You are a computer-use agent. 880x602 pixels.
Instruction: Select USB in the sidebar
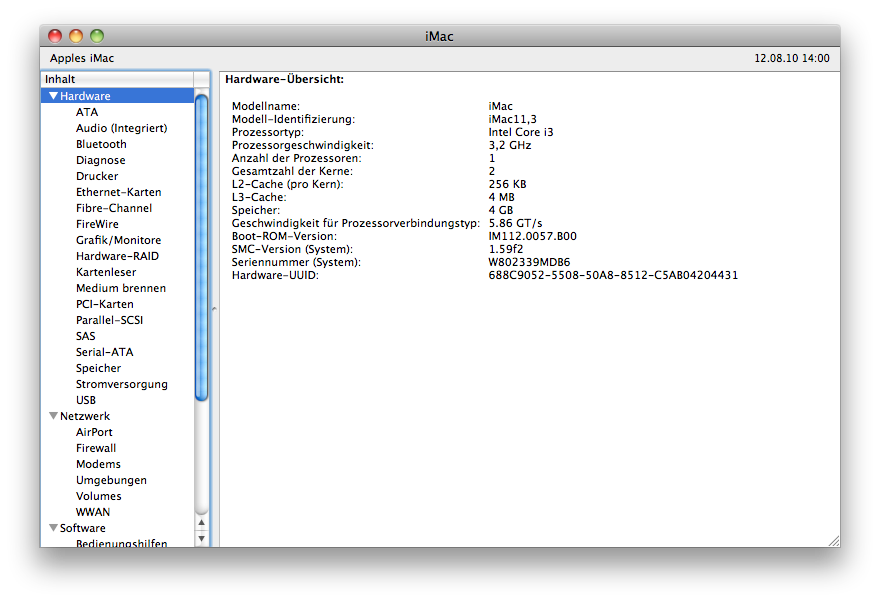click(x=86, y=400)
